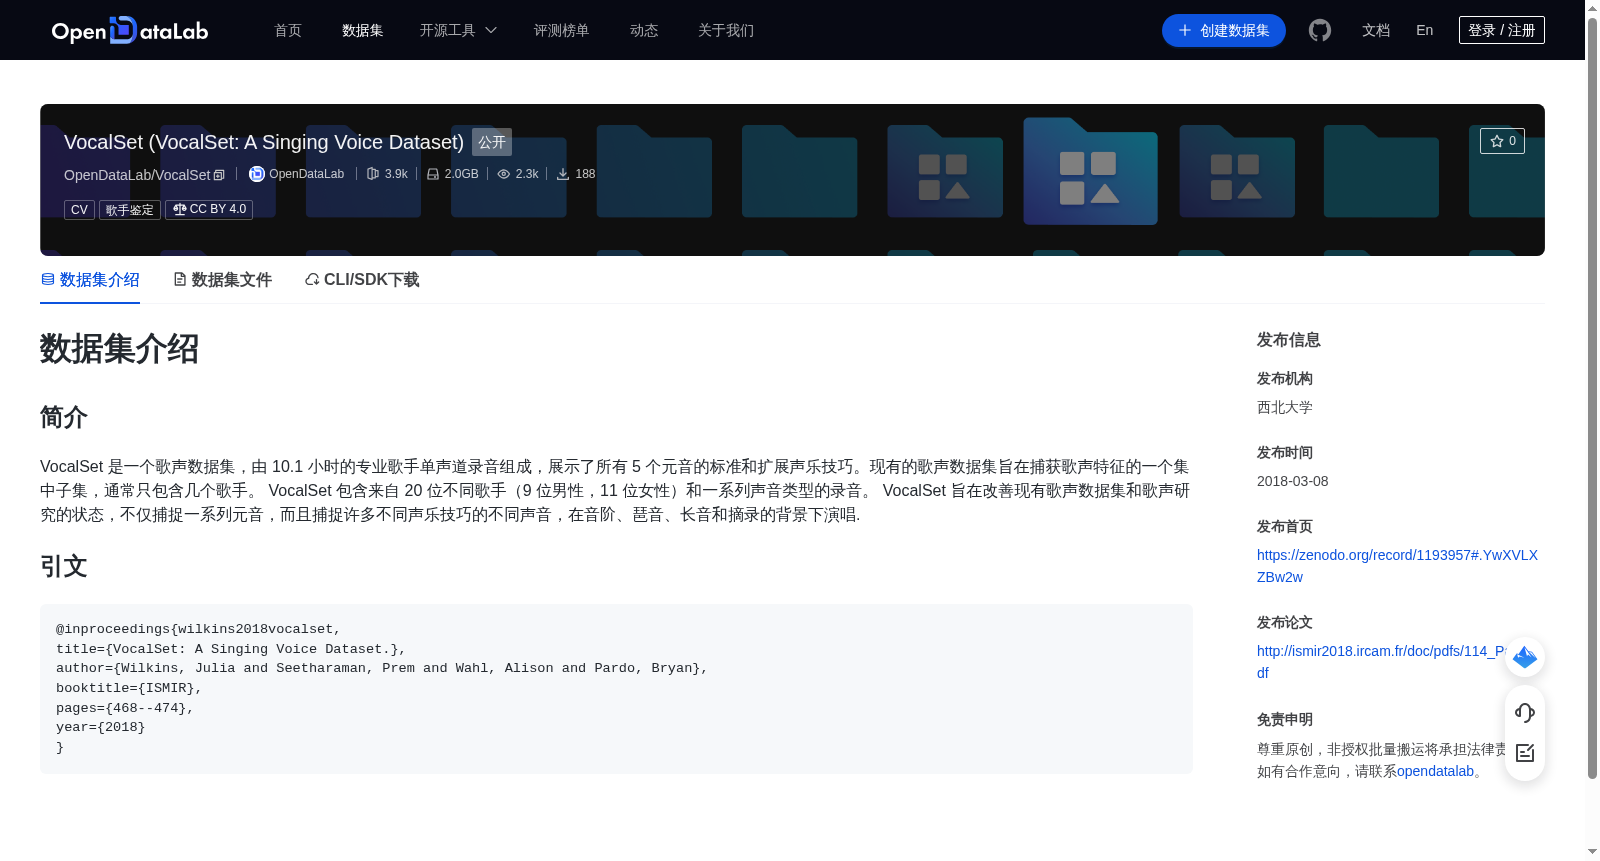Viewport: 1600px width, 861px height.
Task: Open the ismir2018 paper PDF link
Action: click(1381, 662)
